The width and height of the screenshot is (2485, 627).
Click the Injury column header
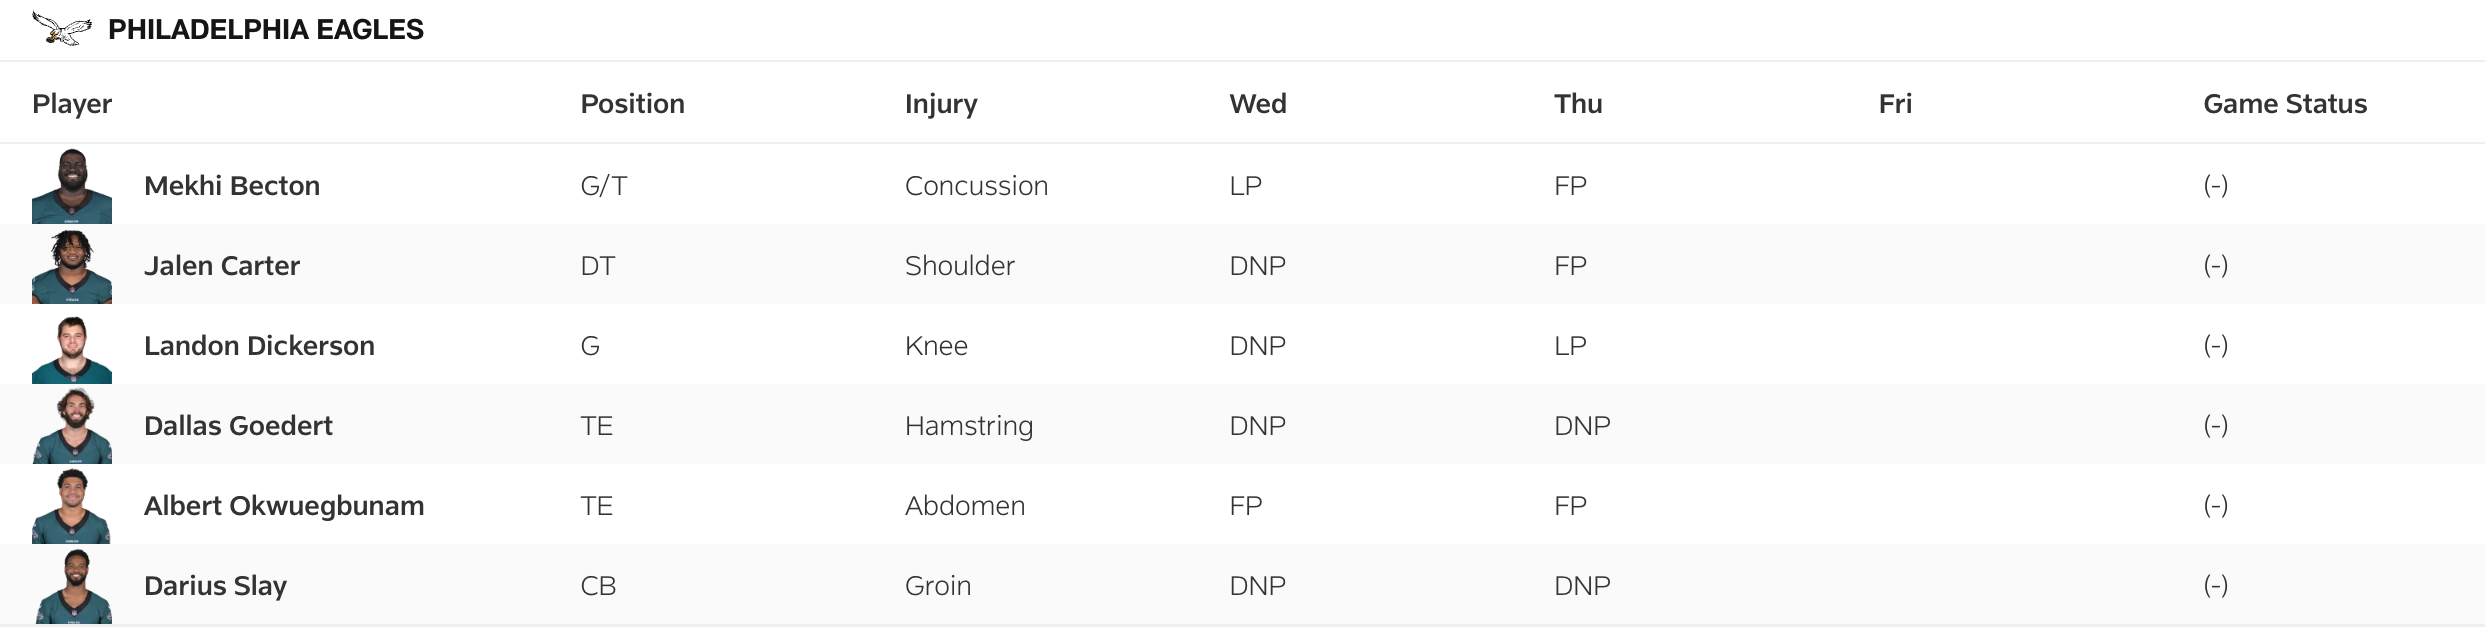[x=941, y=104]
